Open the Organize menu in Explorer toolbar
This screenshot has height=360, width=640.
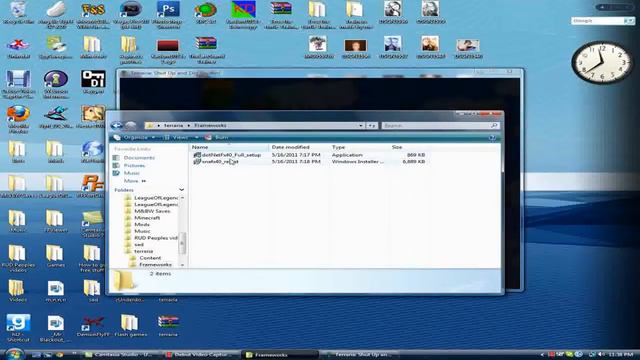134,138
